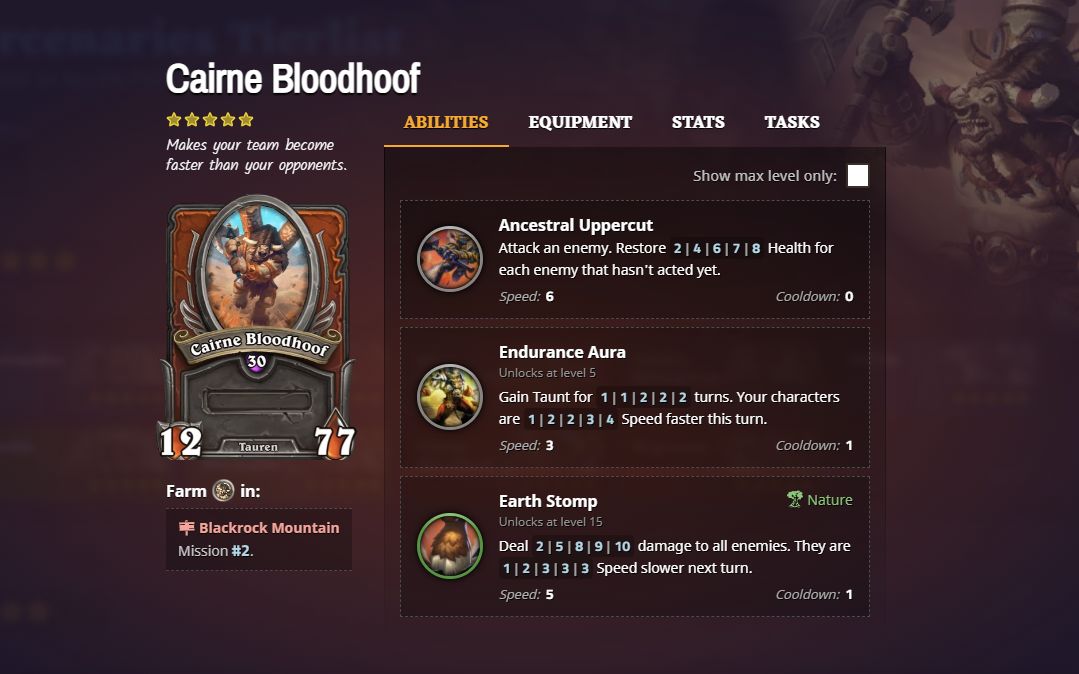Click the level 30 gem on card
Viewport: 1079px width, 674px height.
click(257, 362)
